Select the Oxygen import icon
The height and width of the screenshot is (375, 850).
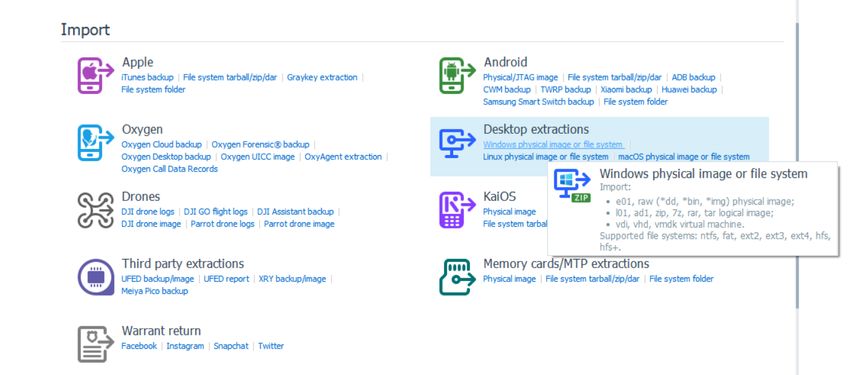click(96, 143)
